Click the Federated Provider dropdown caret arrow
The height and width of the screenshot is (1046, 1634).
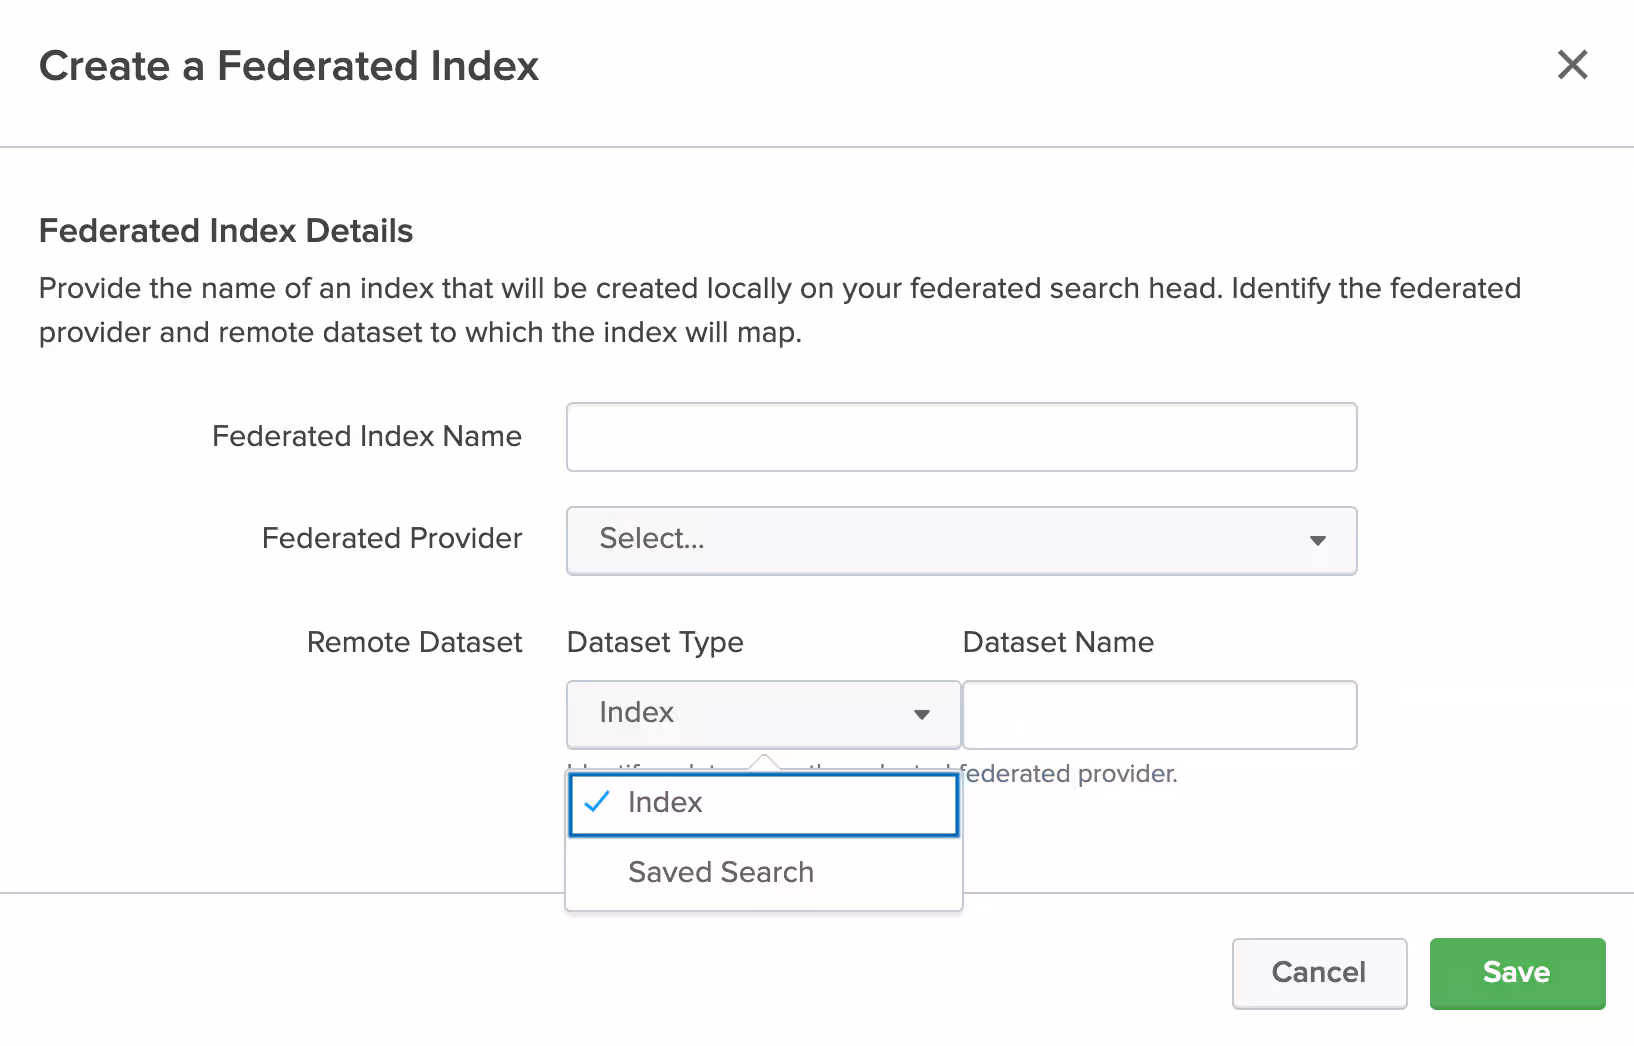point(1317,541)
